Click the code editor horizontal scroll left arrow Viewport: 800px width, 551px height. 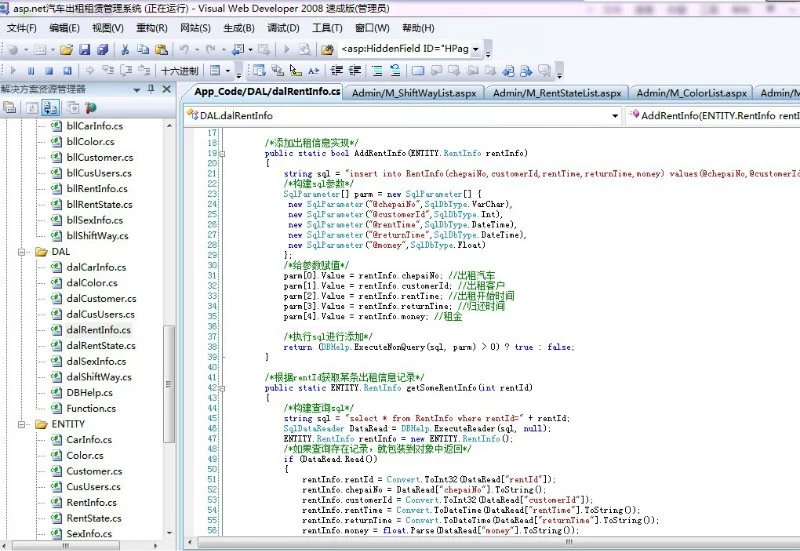coord(190,542)
